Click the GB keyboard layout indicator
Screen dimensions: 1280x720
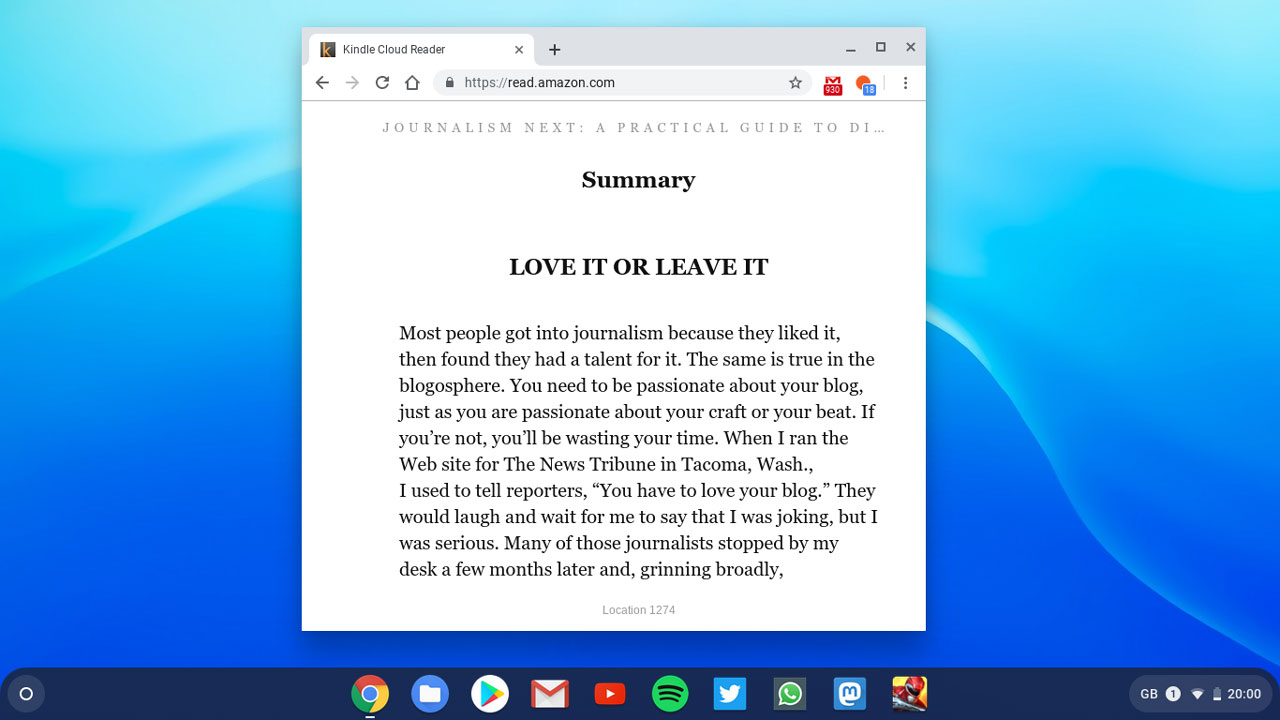1149,694
